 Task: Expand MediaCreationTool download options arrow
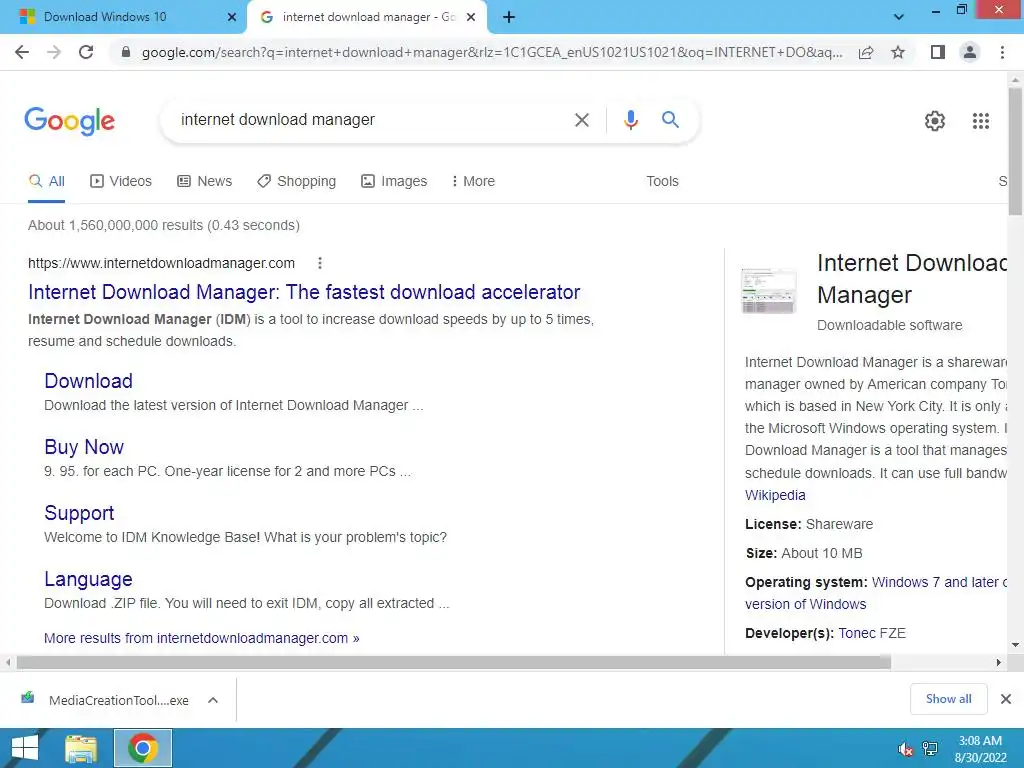pyautogui.click(x=213, y=700)
